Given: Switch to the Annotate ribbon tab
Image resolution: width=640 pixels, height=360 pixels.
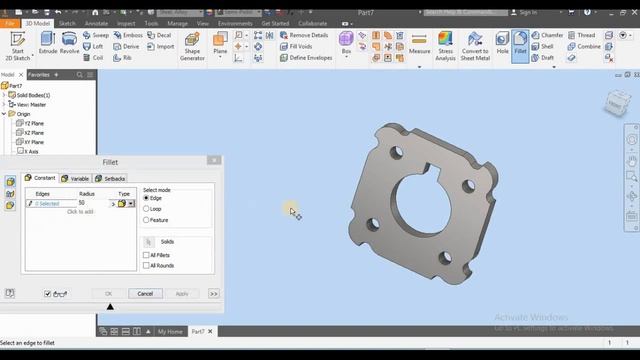Looking at the screenshot, I should 96,24.
